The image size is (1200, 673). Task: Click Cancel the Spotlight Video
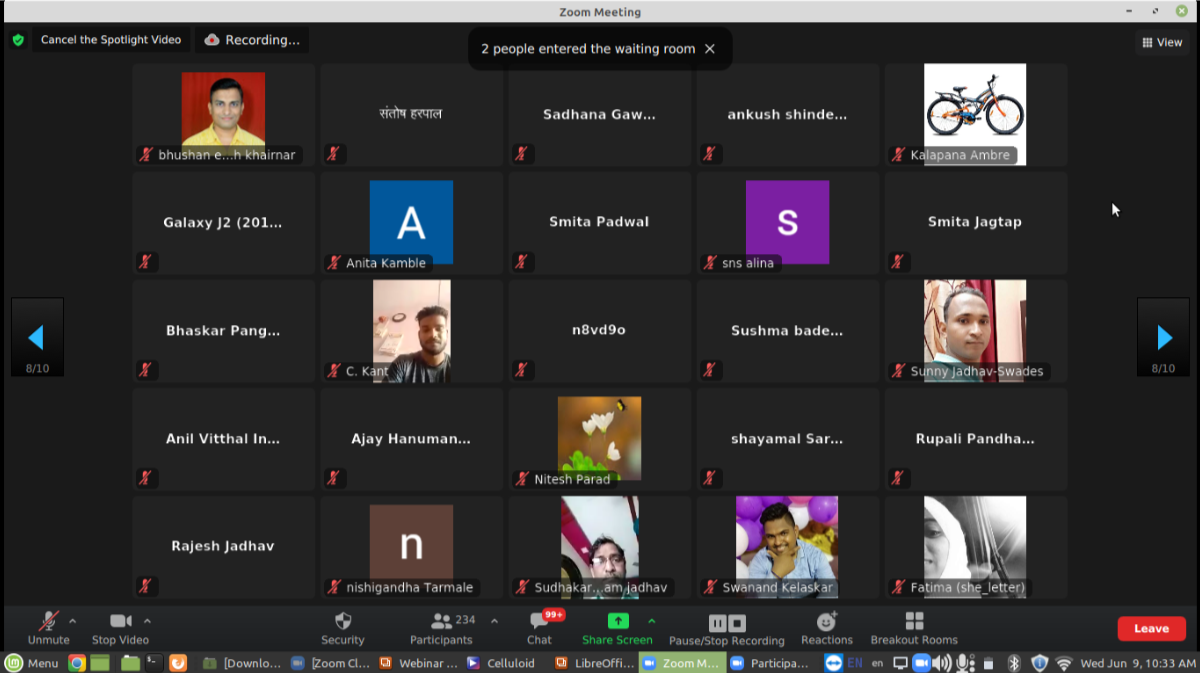coord(110,40)
